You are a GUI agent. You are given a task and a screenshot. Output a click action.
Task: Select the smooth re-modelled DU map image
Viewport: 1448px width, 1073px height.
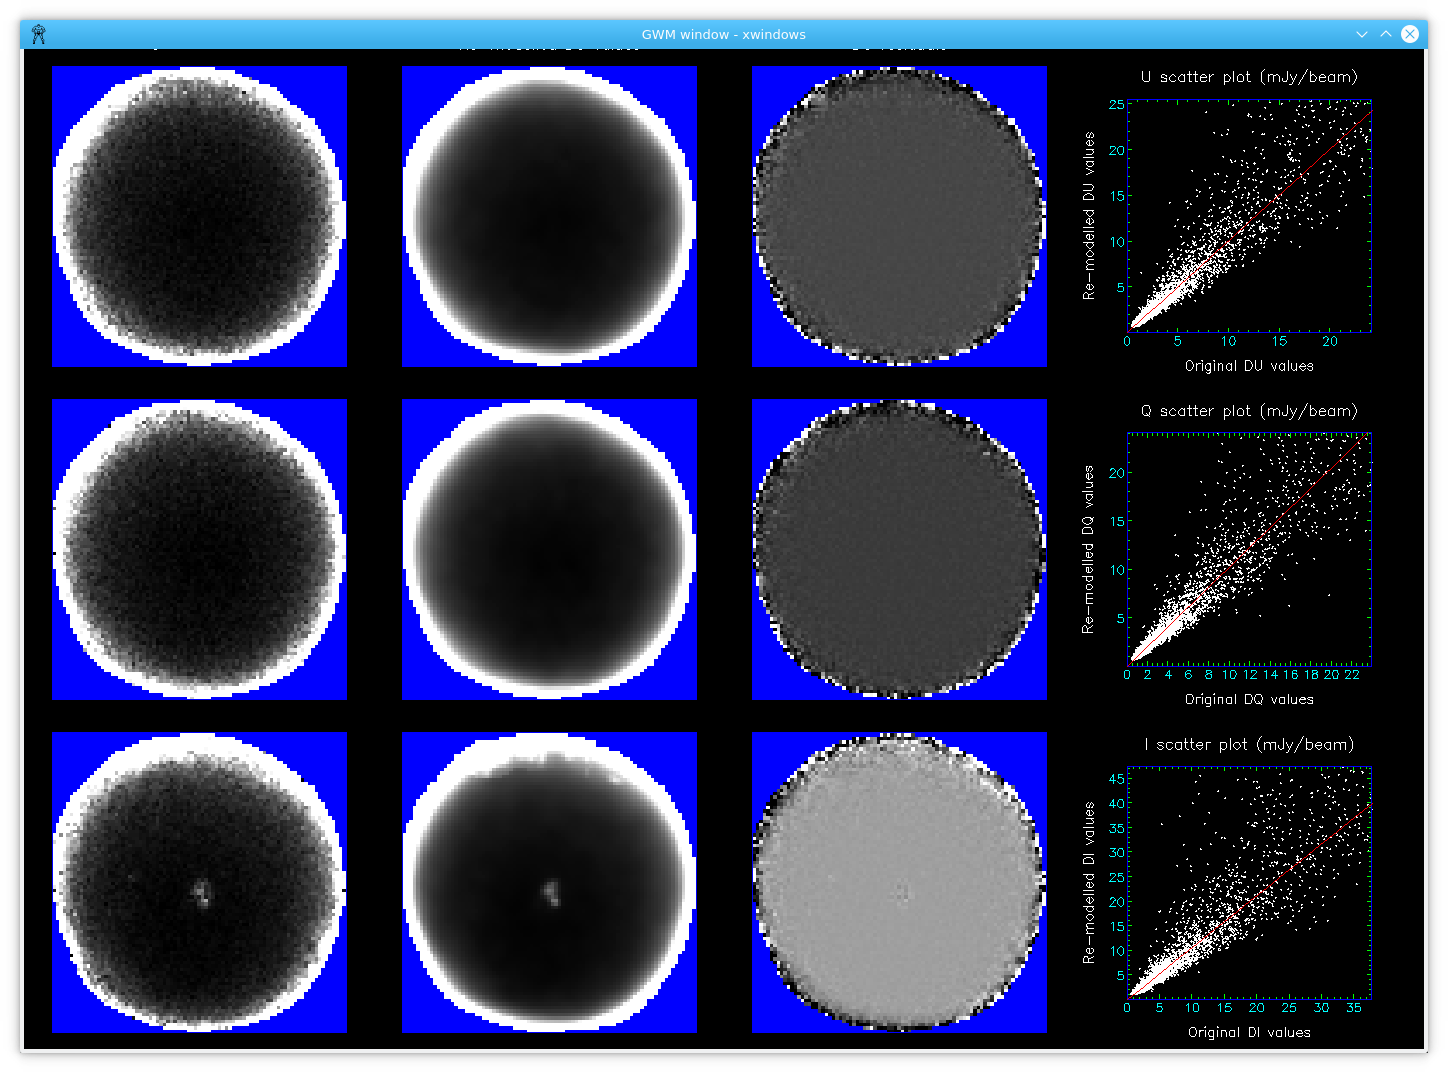(549, 216)
